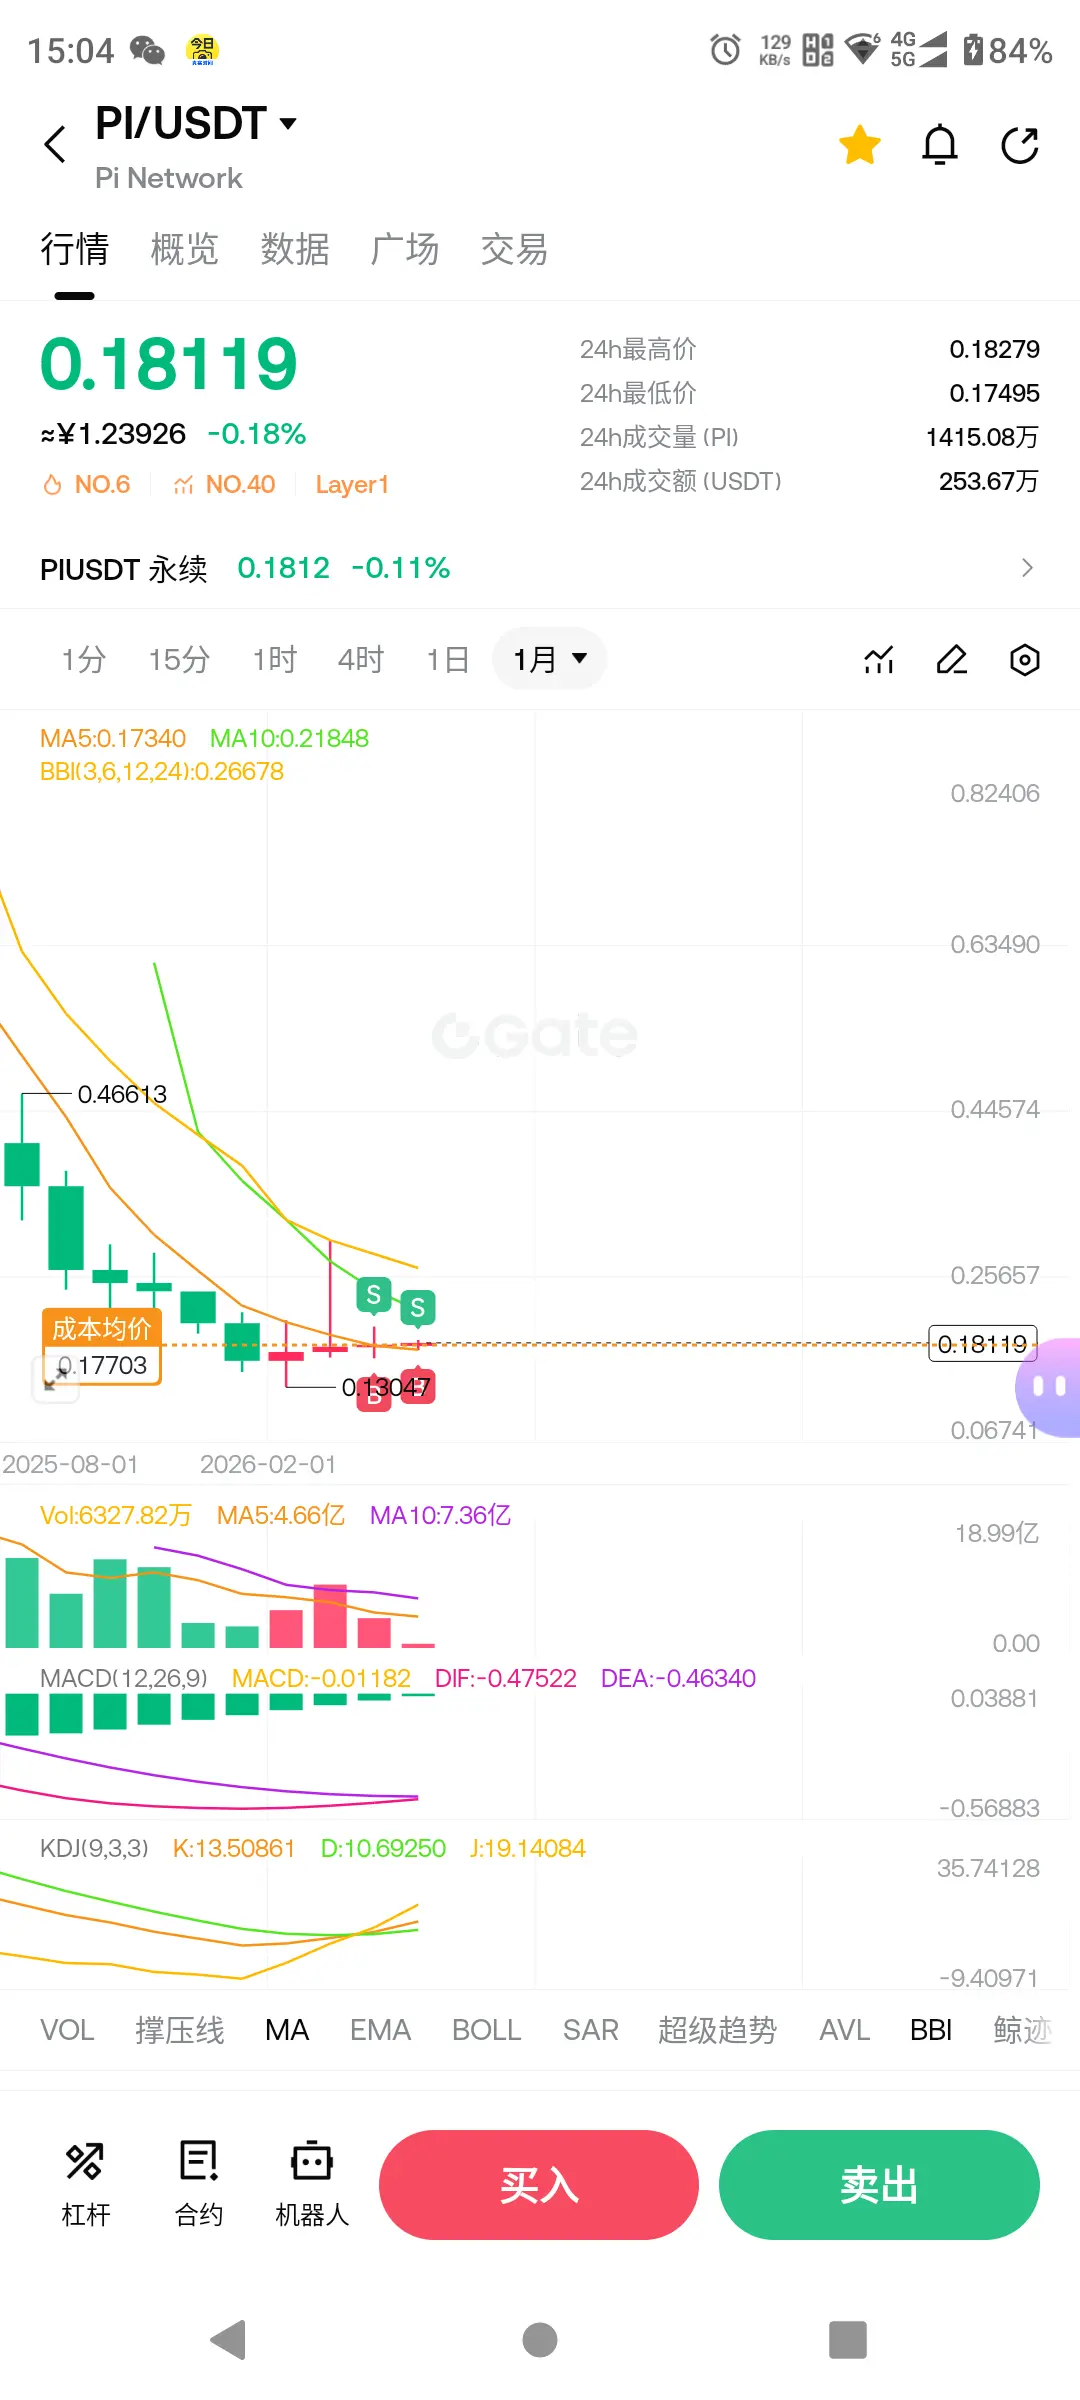Image resolution: width=1080 pixels, height=2400 pixels.
Task: Tap the KDJ(9,3,3) label
Action: (94, 1848)
